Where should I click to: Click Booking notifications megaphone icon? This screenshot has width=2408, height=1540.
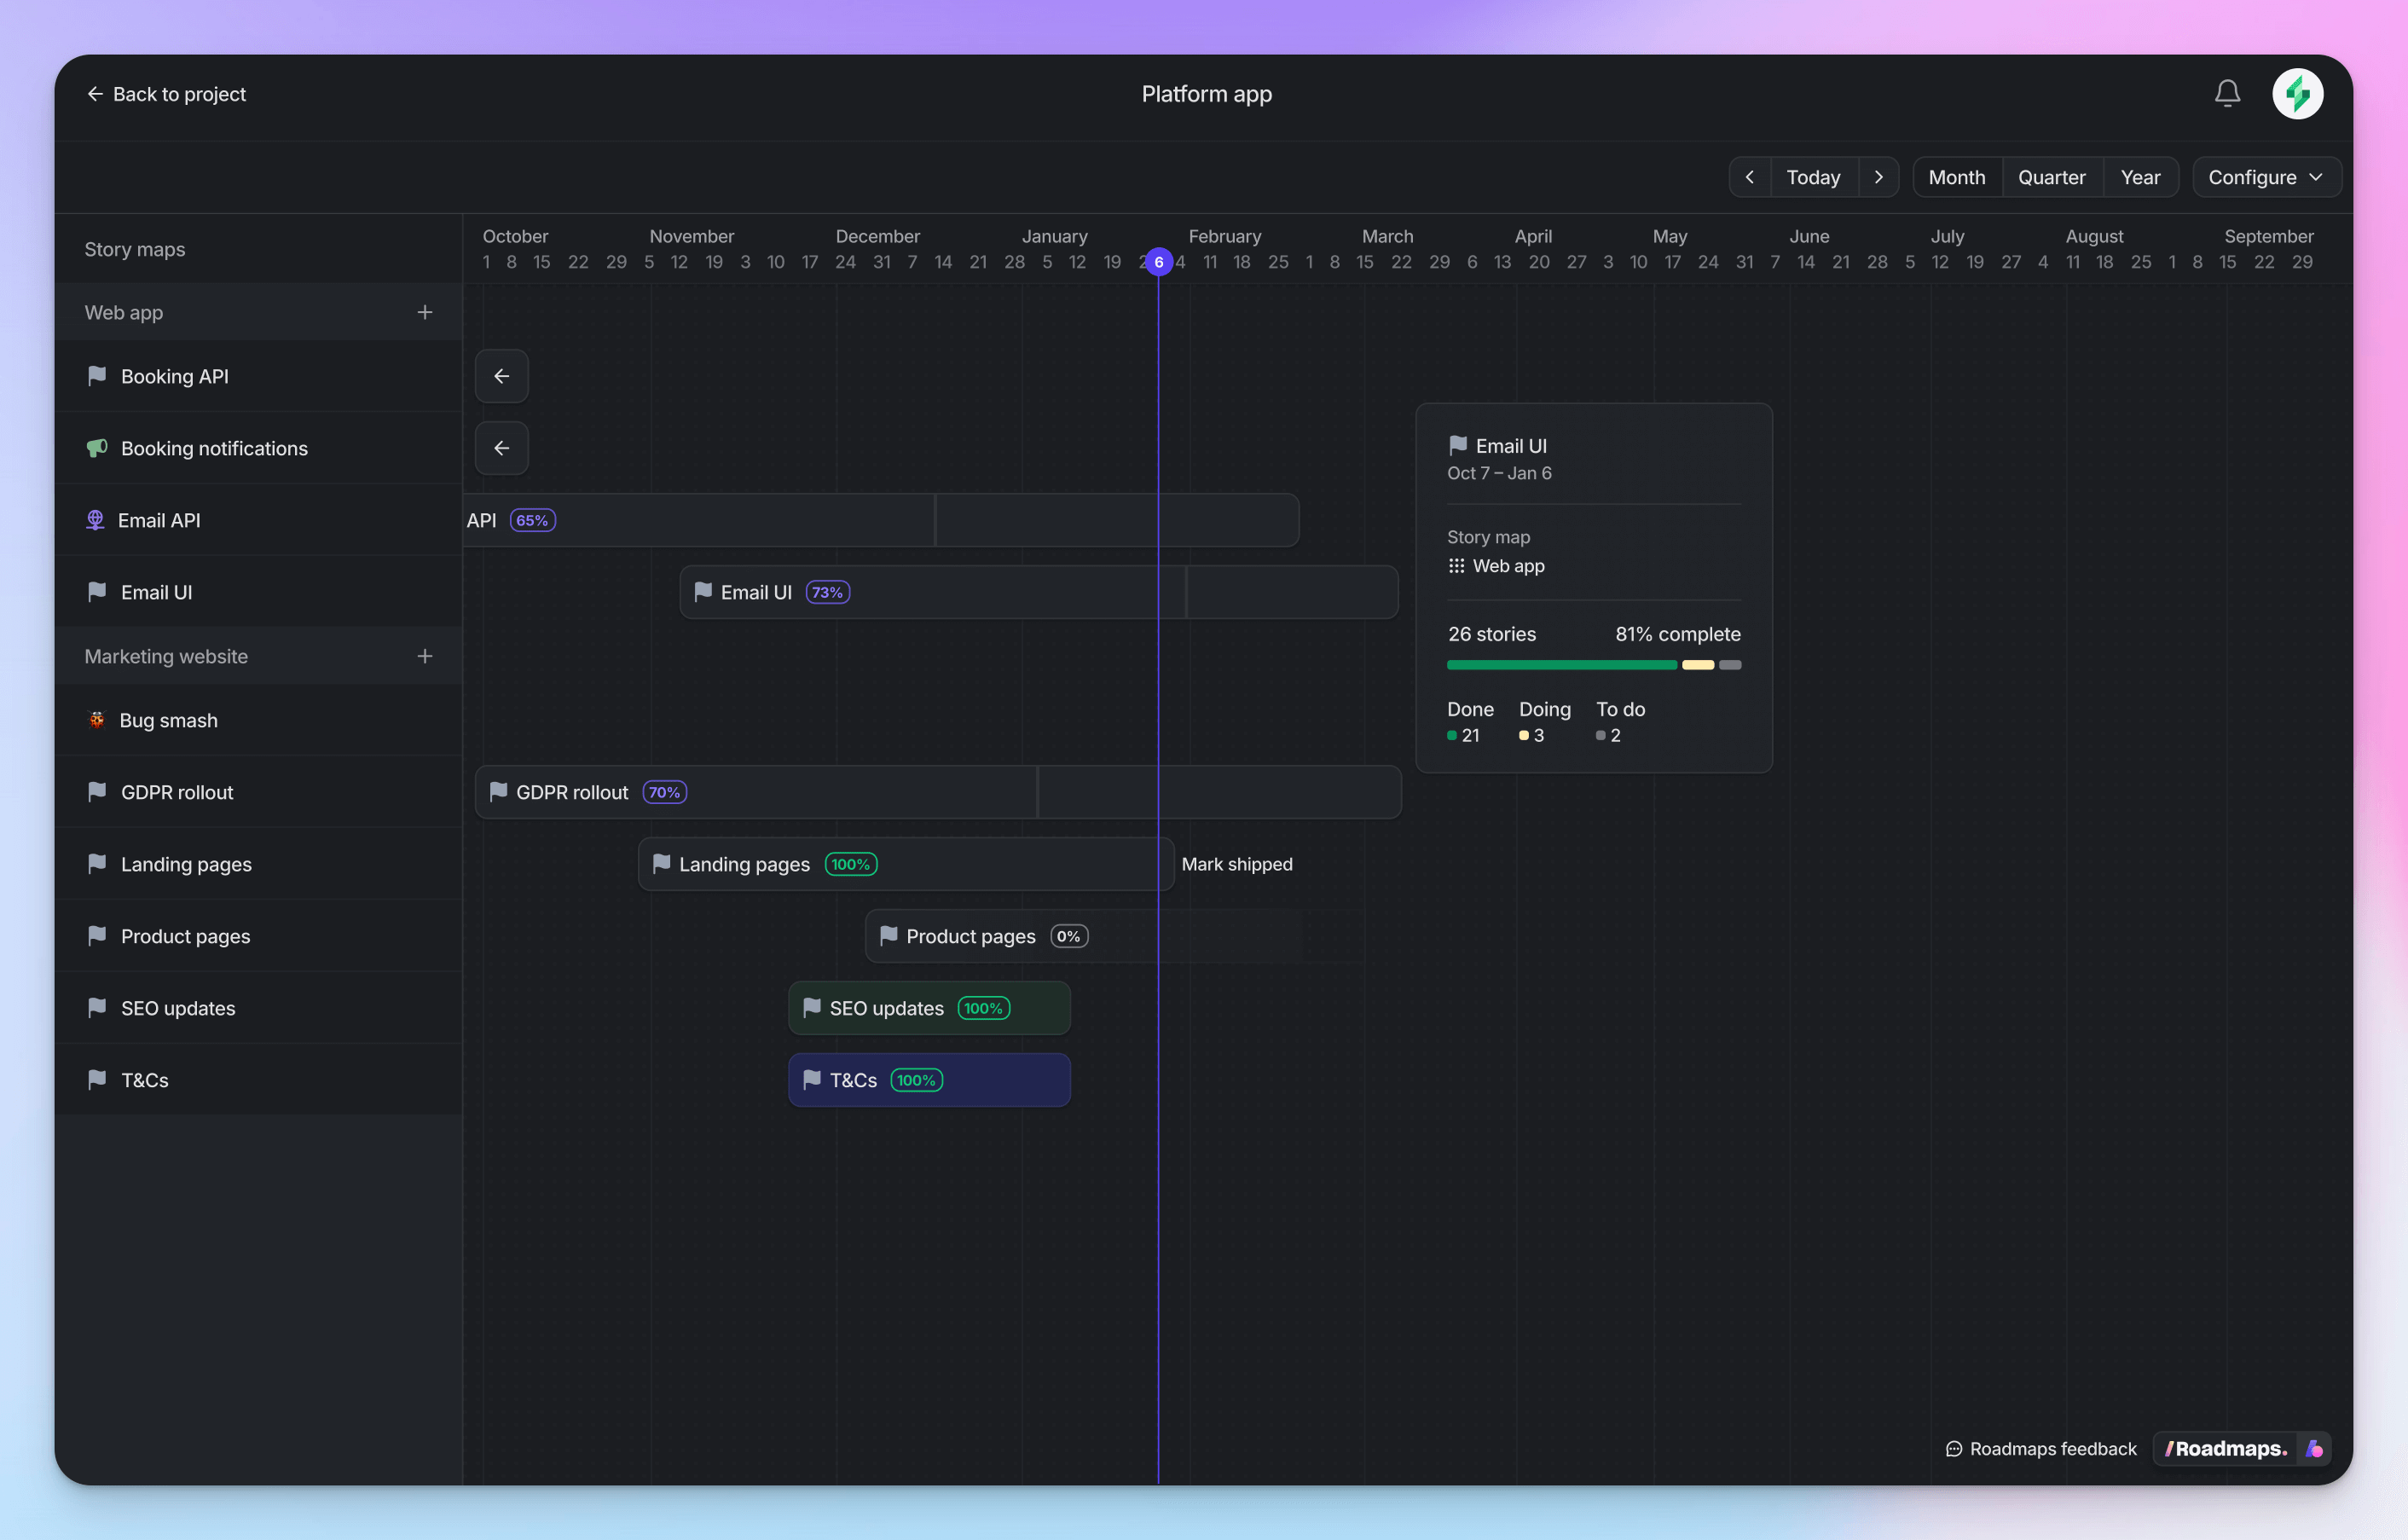[96, 448]
